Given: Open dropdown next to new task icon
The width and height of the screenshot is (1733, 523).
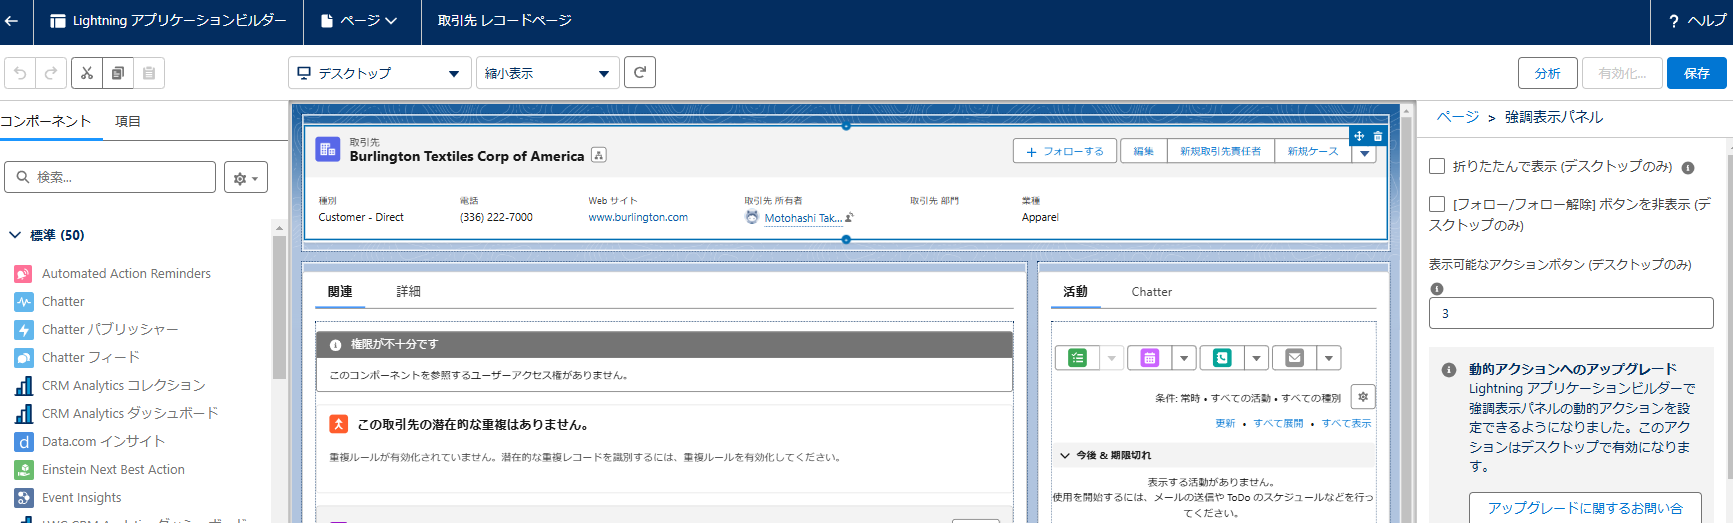Looking at the screenshot, I should (1111, 358).
